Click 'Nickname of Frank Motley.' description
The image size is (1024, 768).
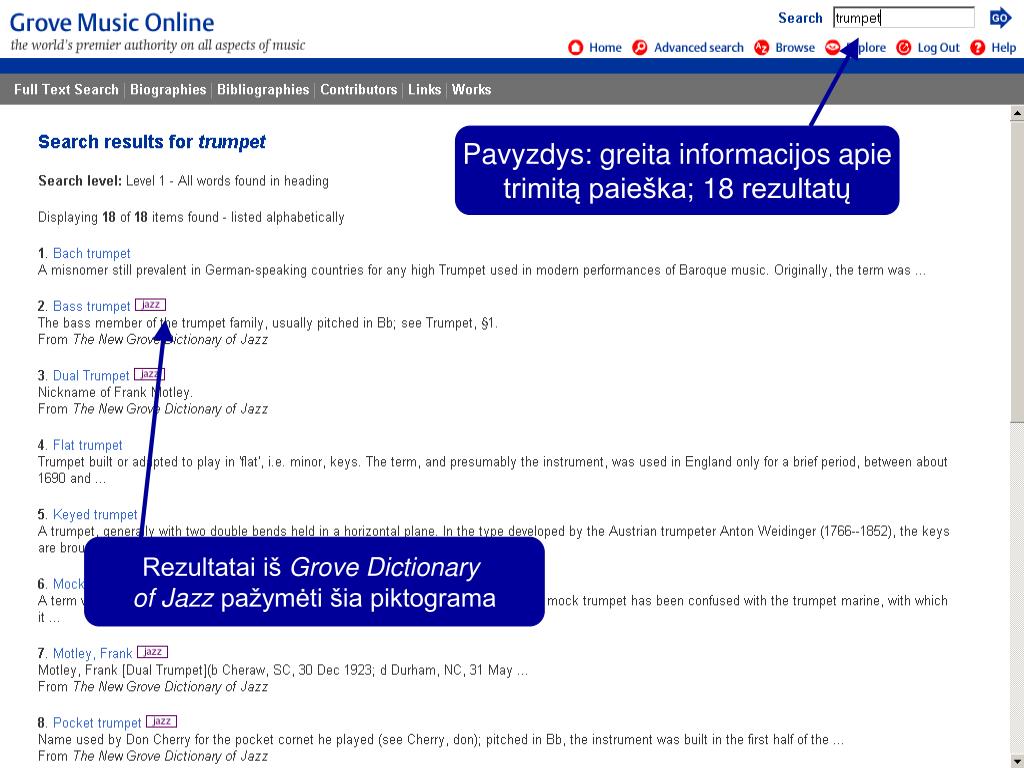[115, 392]
